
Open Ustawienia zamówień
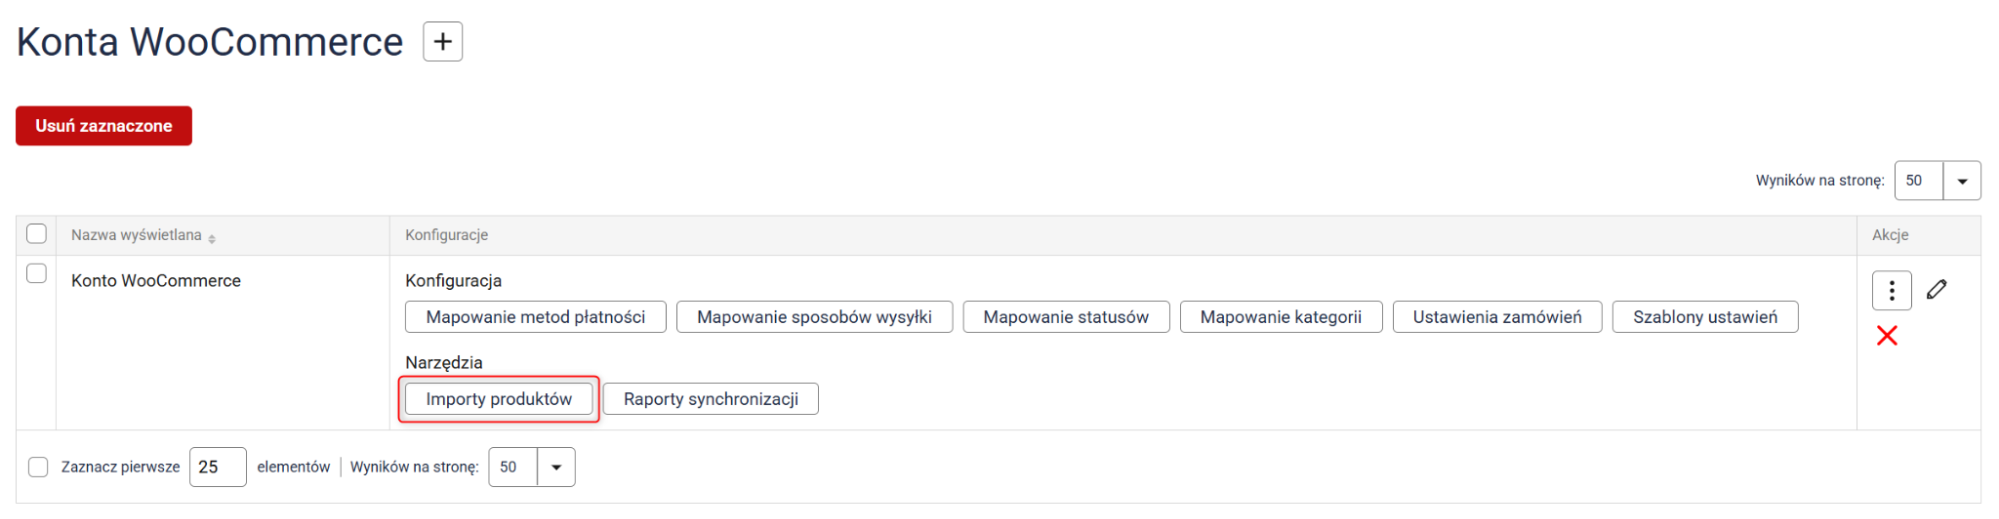[1496, 317]
